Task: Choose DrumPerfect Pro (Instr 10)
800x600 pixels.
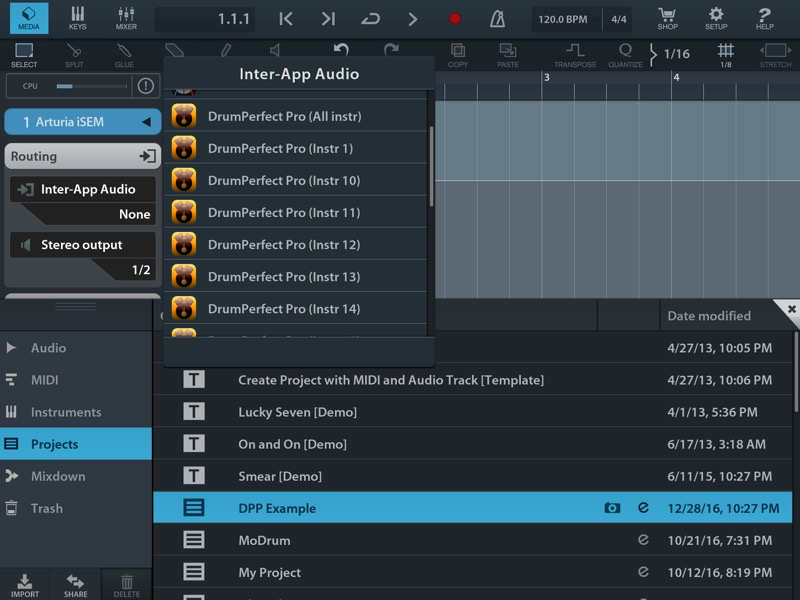Action: click(x=296, y=181)
